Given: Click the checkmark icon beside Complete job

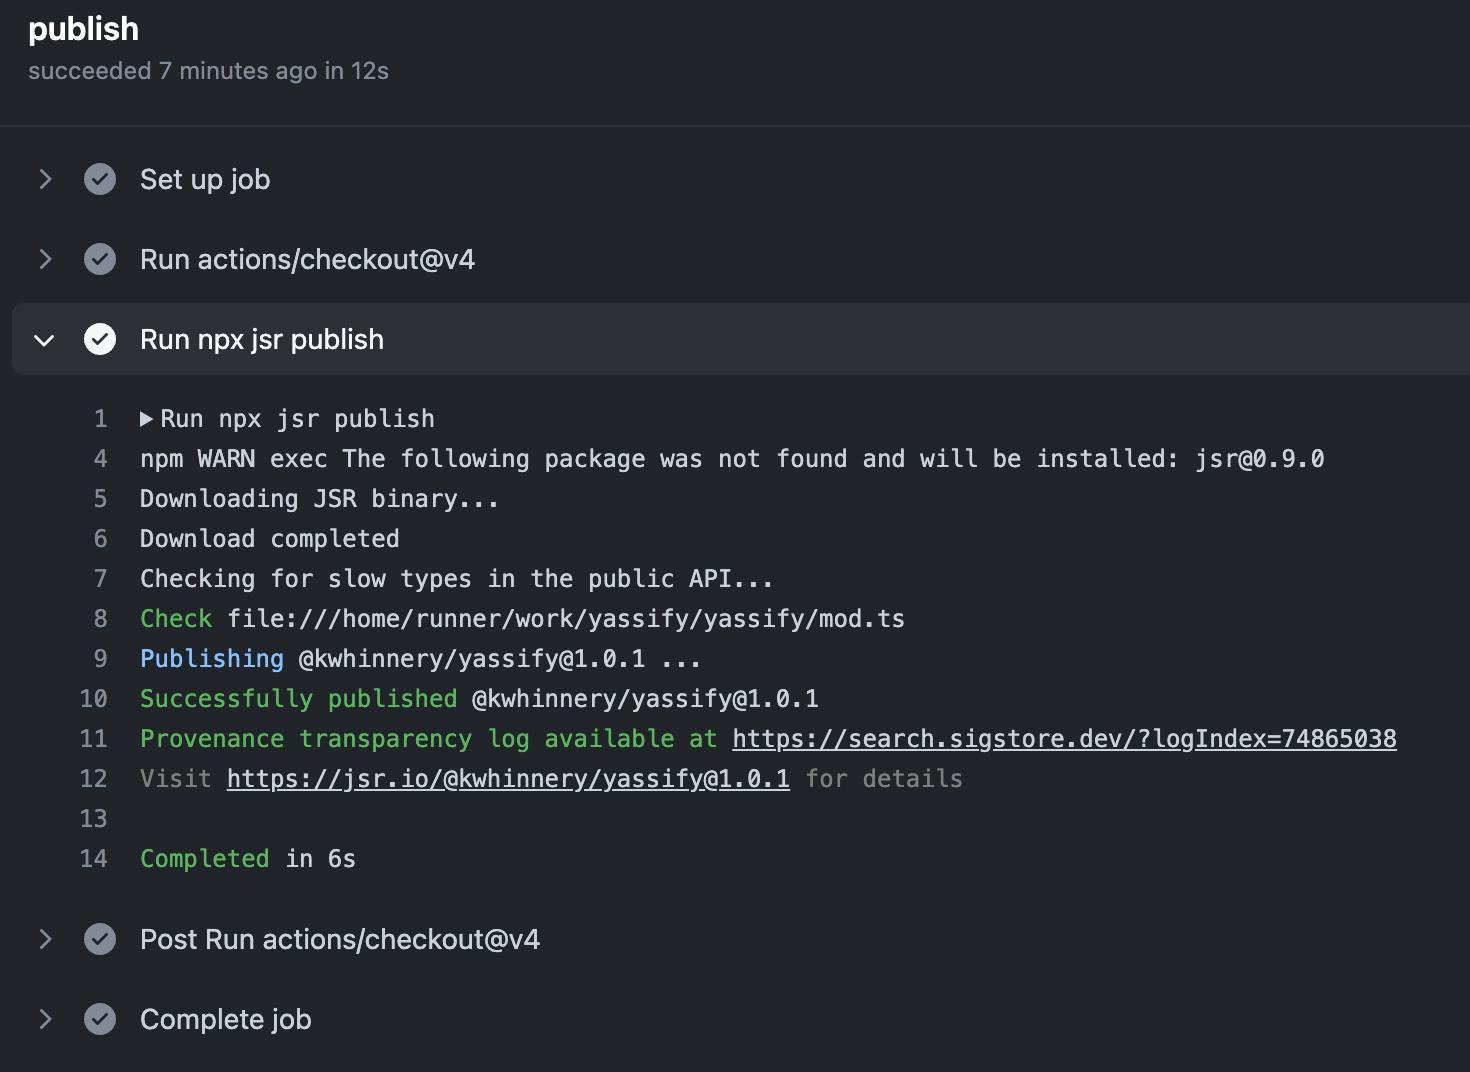Looking at the screenshot, I should pos(100,1019).
